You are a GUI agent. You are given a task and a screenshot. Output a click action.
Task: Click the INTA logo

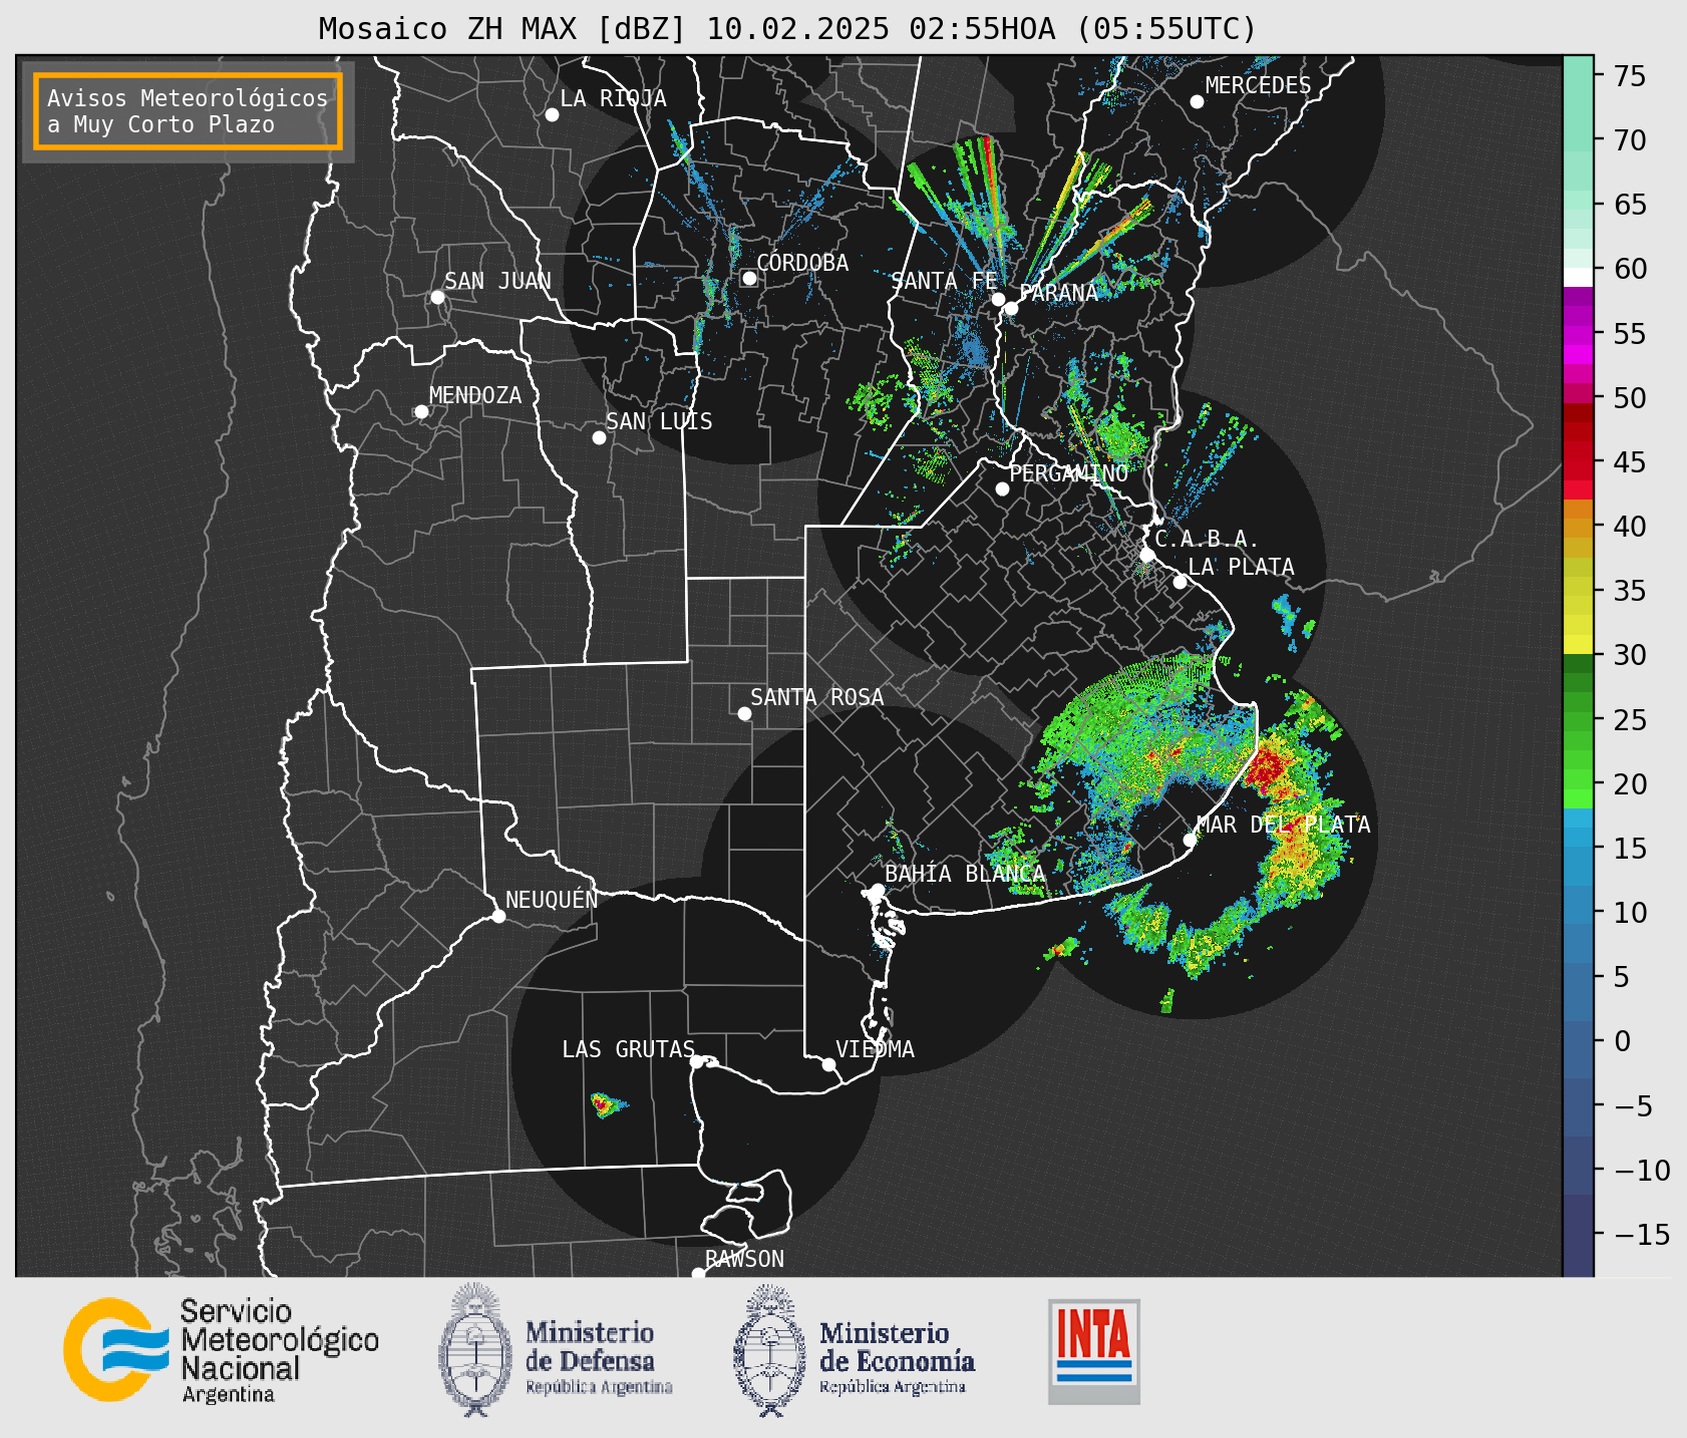(x=1094, y=1351)
